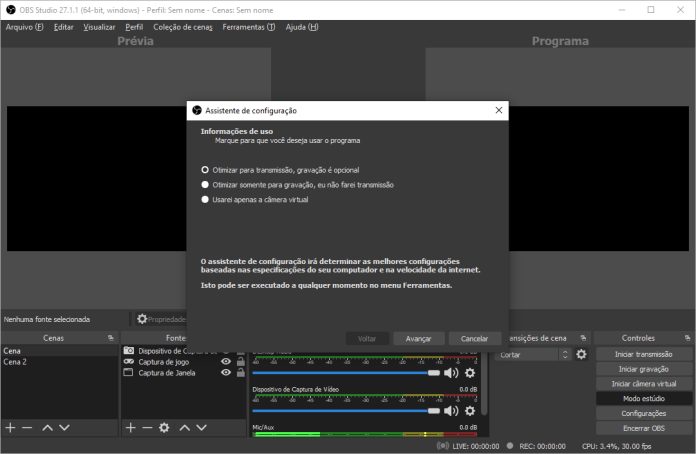The width and height of the screenshot is (696, 454).
Task: Click the Mic/Aux audio level meter
Action: (x=364, y=434)
